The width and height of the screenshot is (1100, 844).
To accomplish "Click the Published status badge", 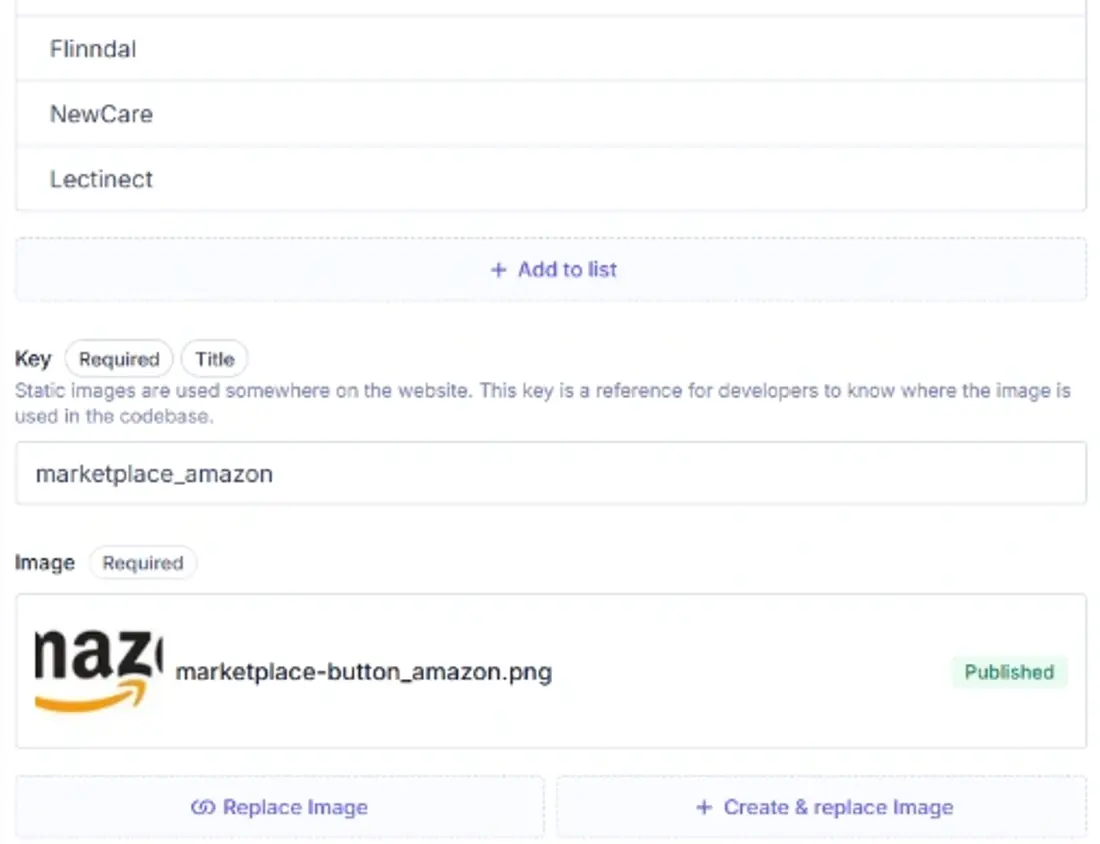I will pos(1009,672).
